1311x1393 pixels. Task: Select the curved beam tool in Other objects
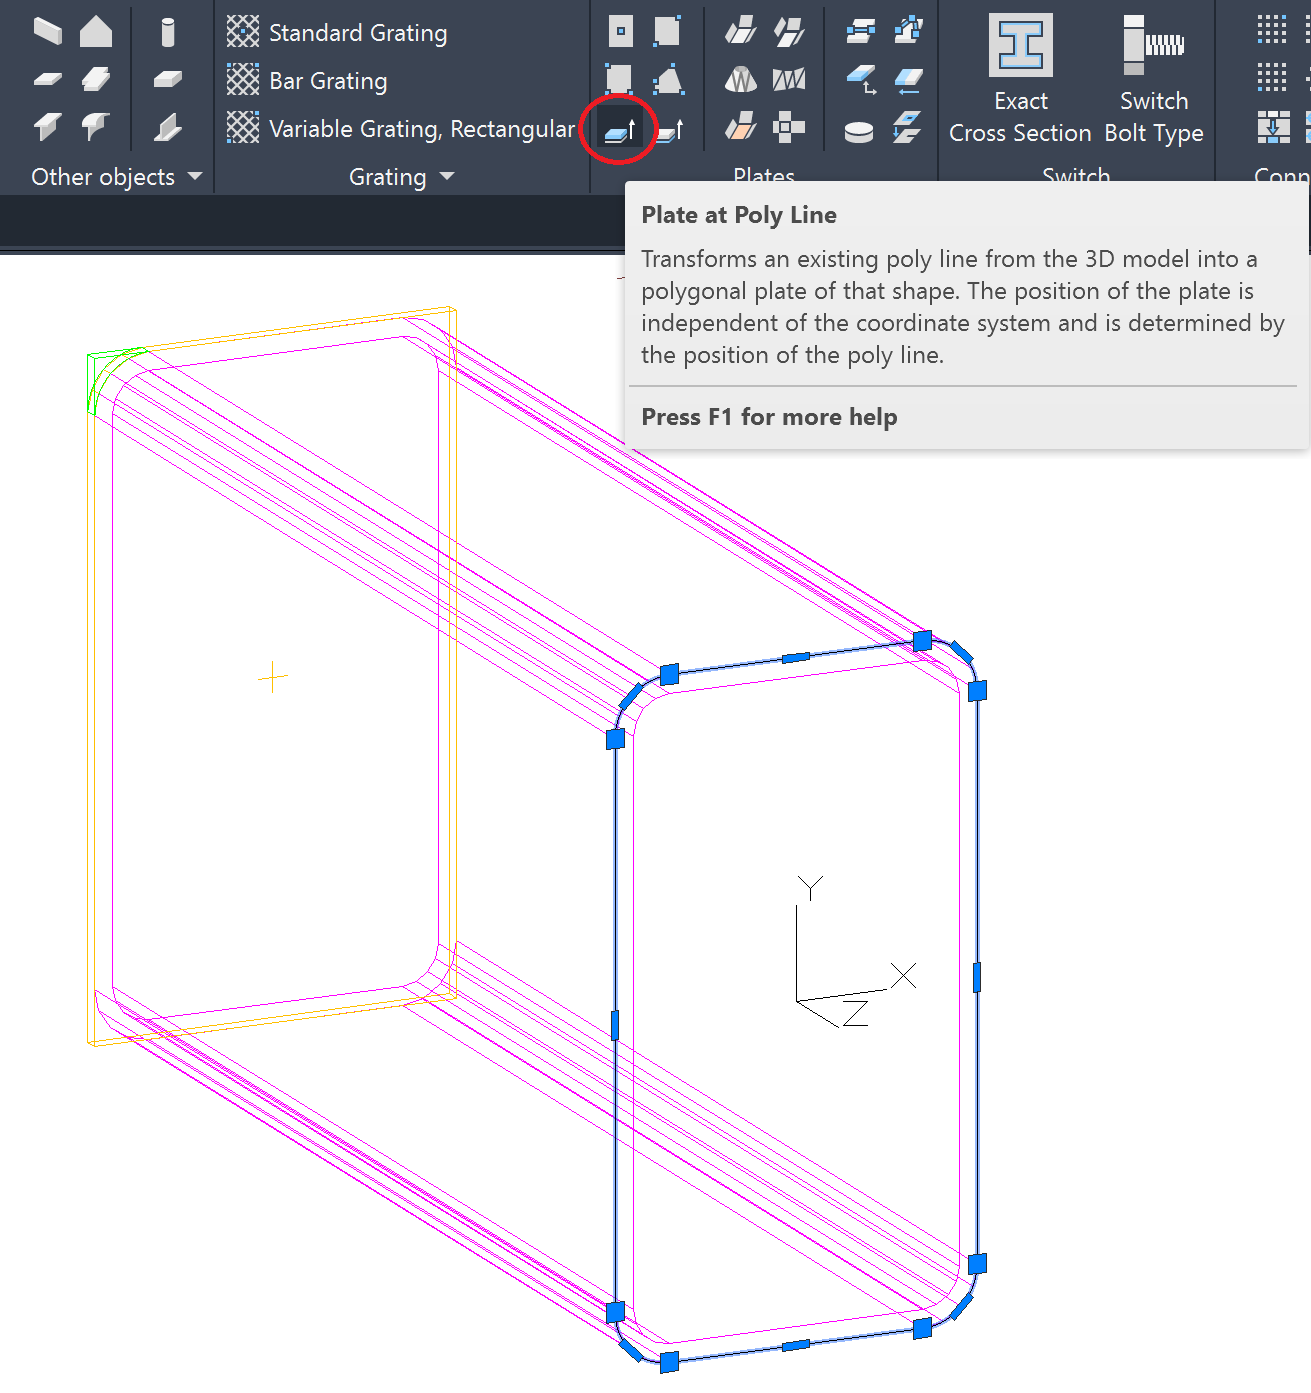pos(96,127)
